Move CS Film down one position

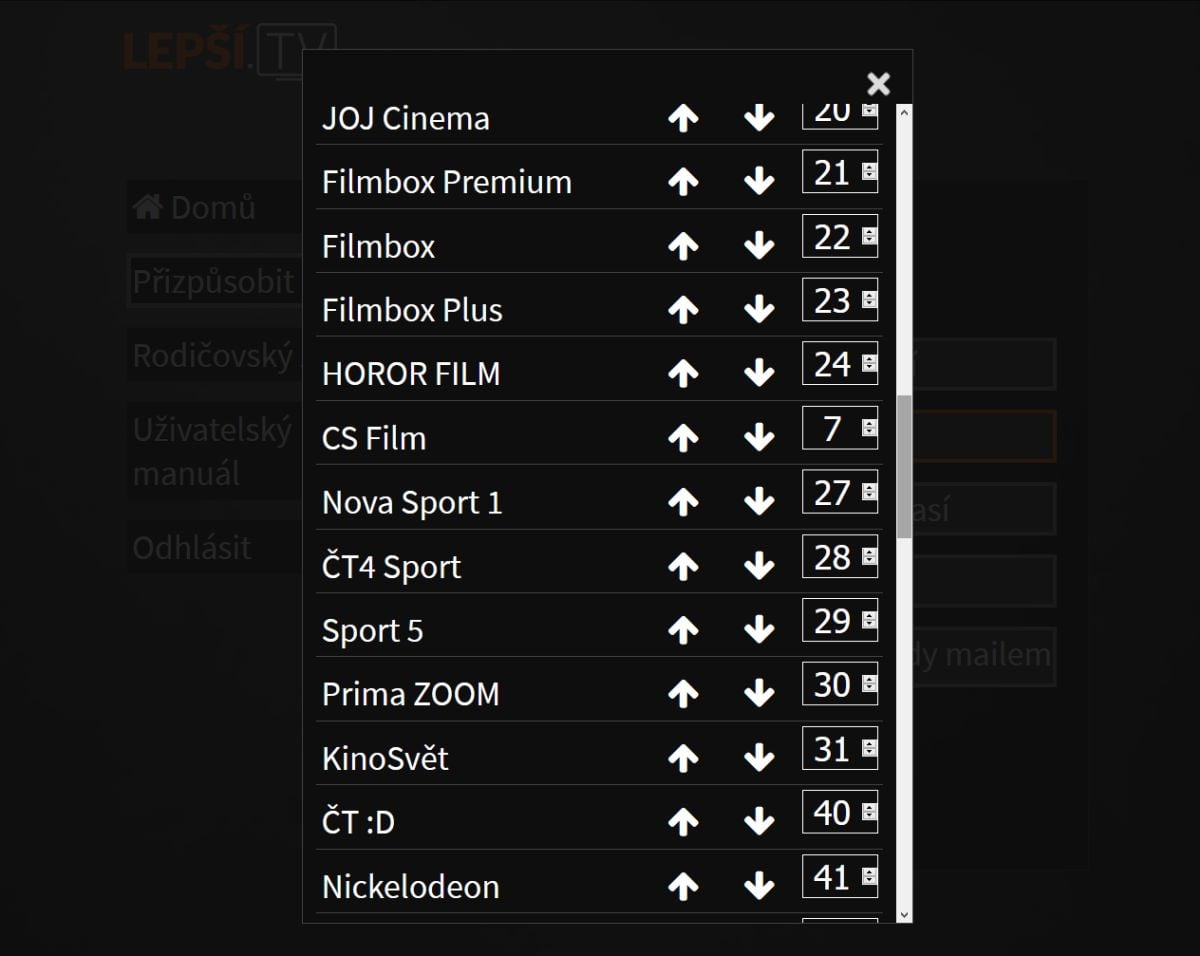point(759,437)
